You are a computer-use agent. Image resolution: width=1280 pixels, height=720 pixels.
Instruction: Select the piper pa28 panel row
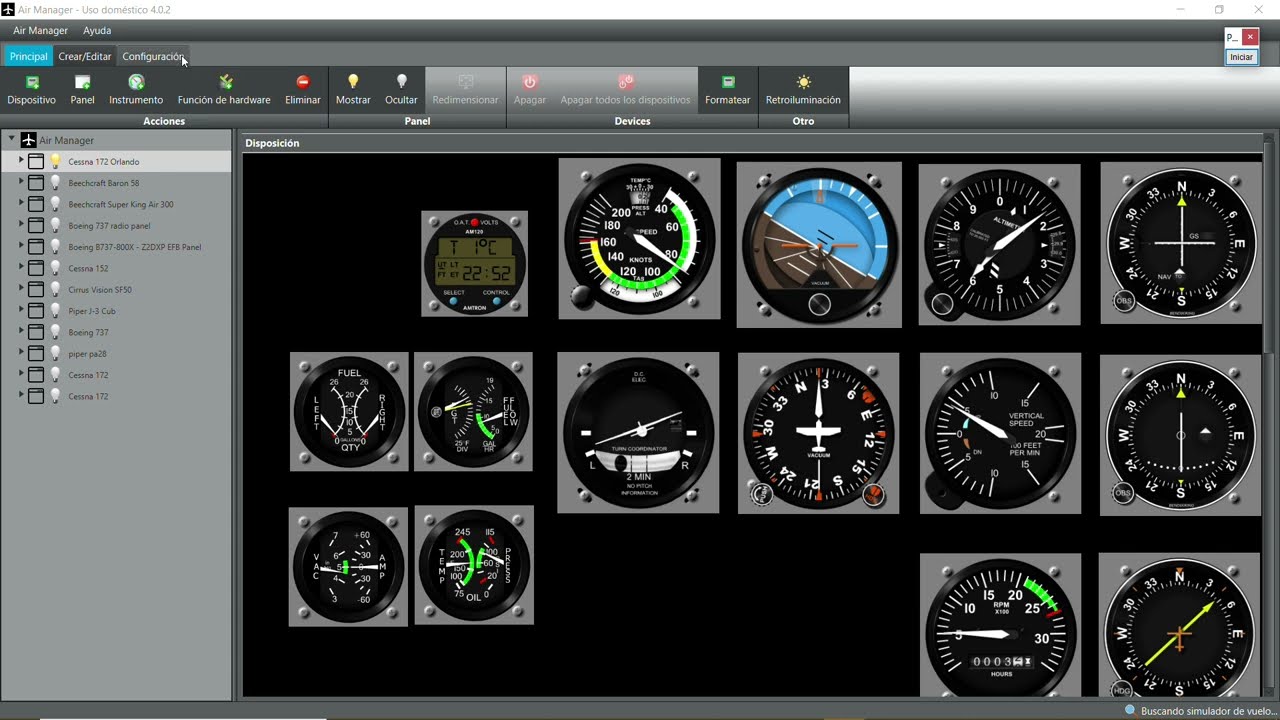point(116,353)
